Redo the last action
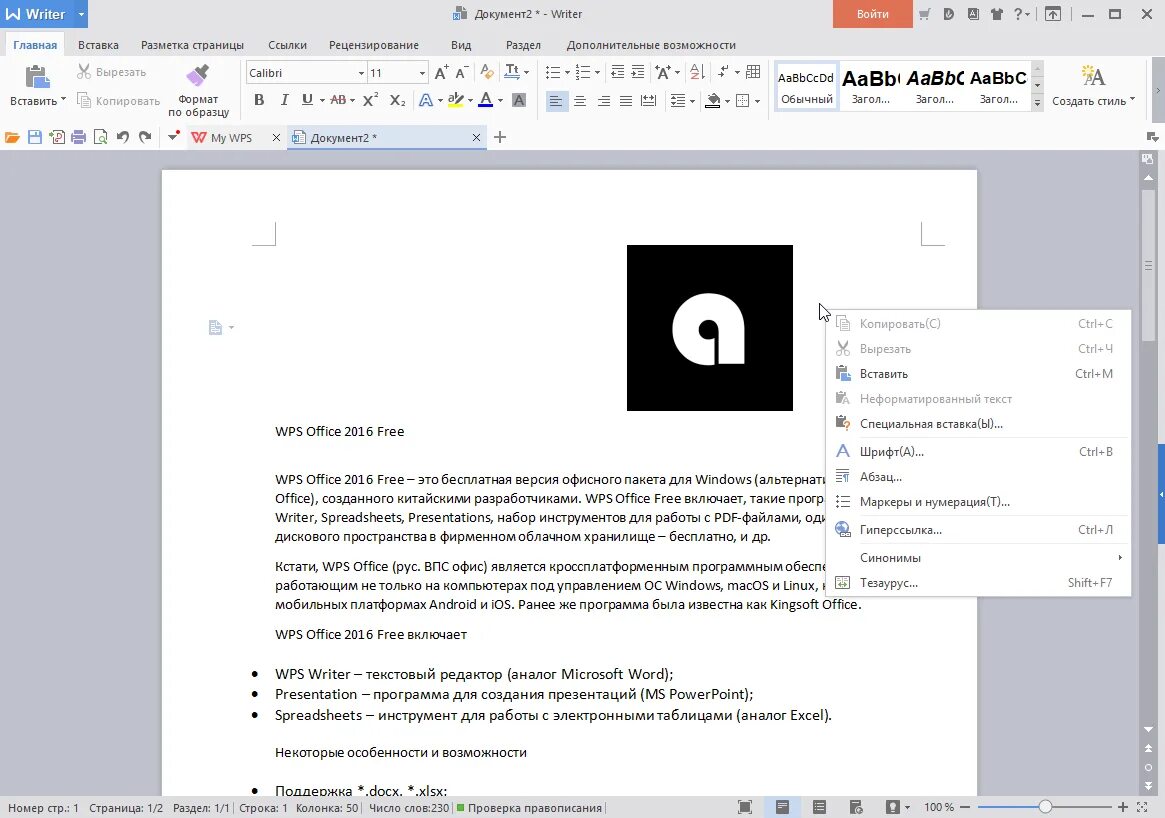 (145, 137)
